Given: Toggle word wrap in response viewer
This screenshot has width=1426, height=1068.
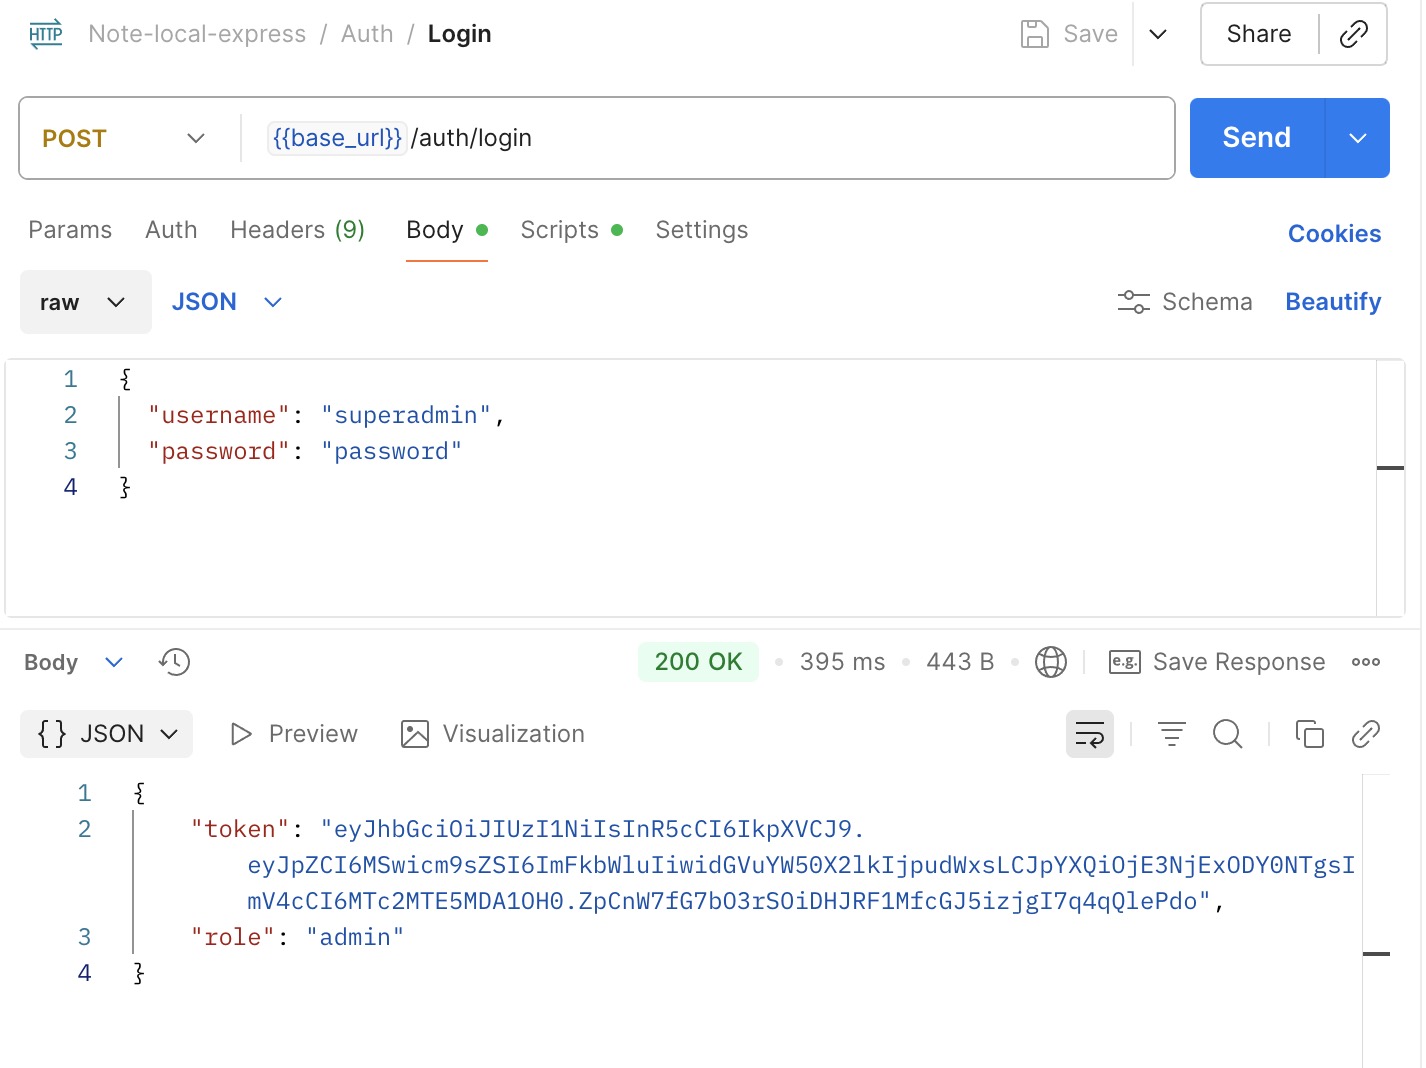Looking at the screenshot, I should (1089, 735).
